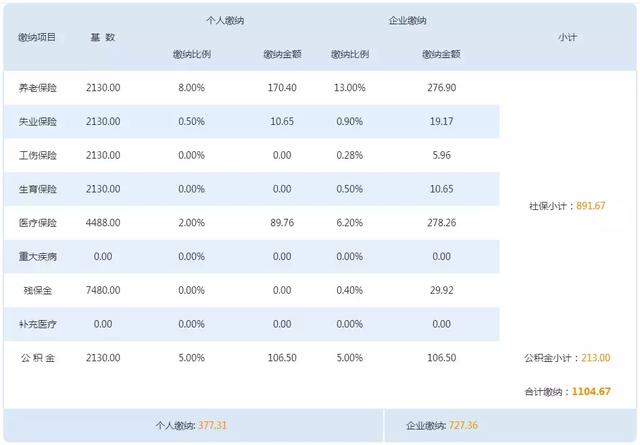Click the 基数 column header
The width and height of the screenshot is (640, 445).
[x=103, y=37]
